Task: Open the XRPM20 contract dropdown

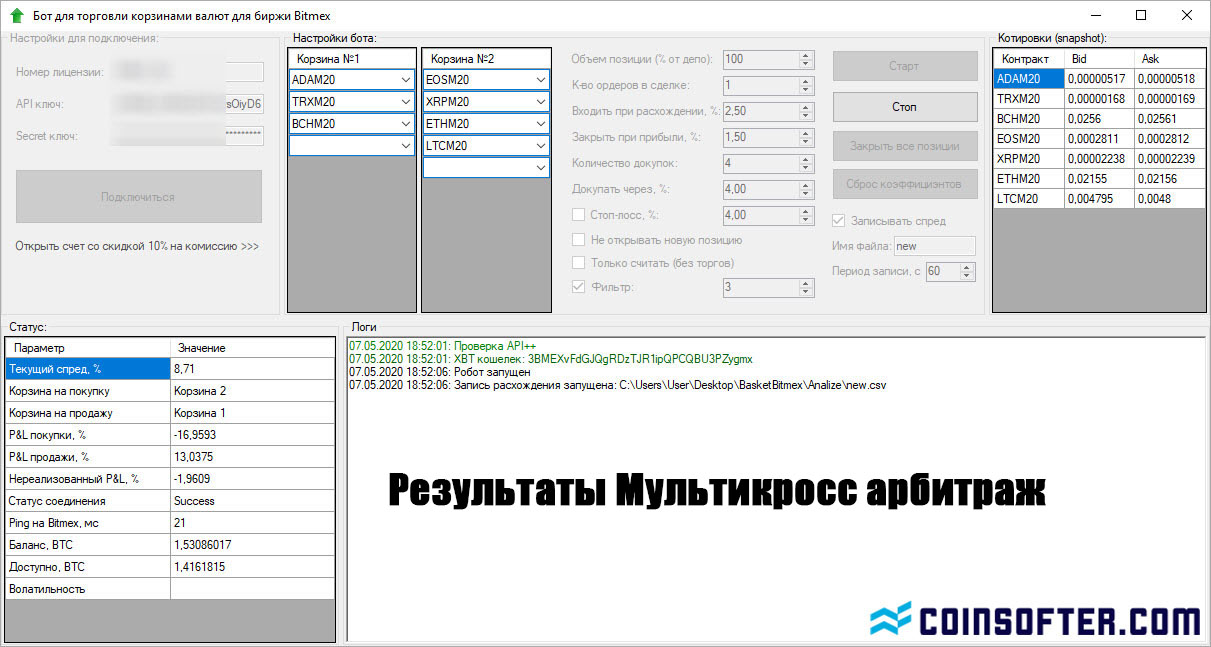Action: [x=540, y=102]
